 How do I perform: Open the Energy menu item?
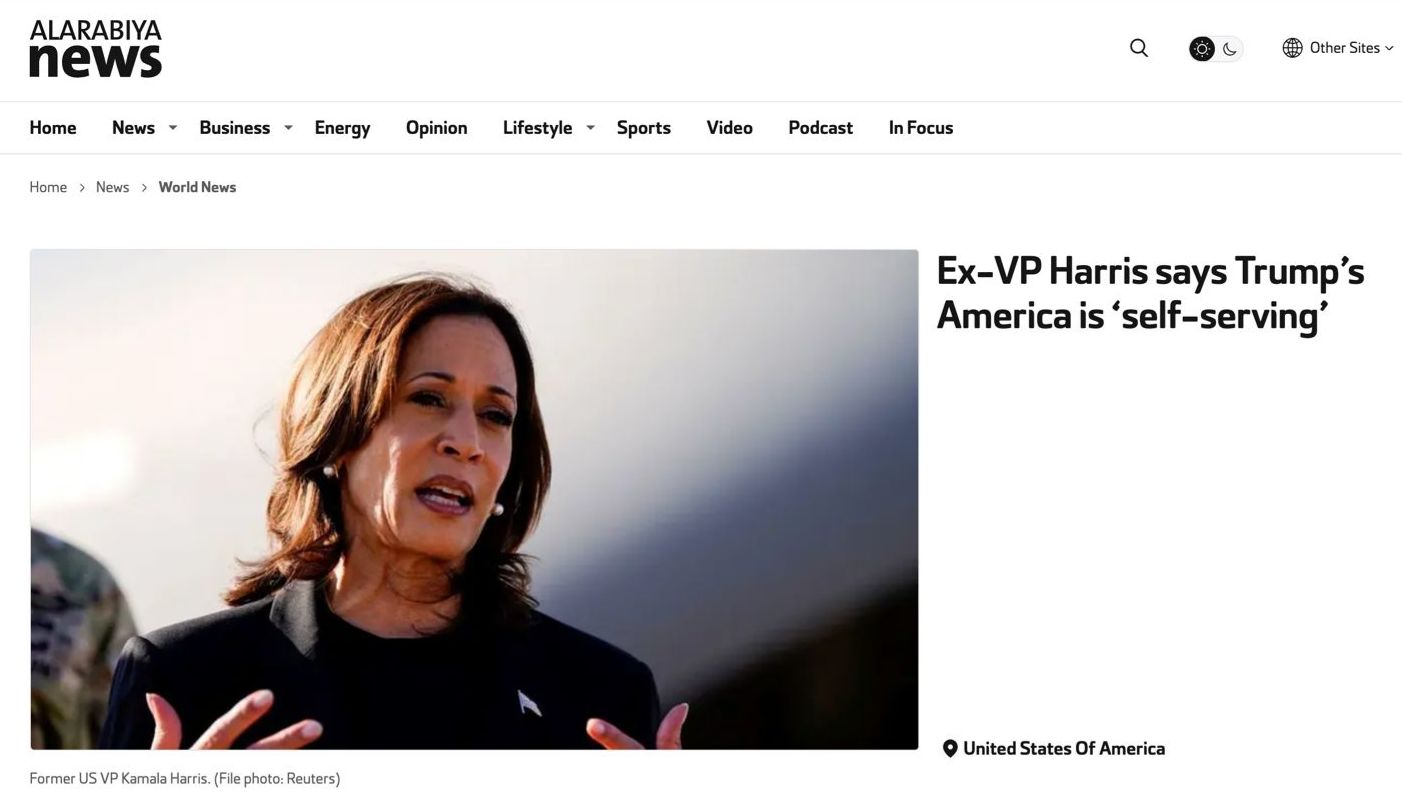[342, 128]
